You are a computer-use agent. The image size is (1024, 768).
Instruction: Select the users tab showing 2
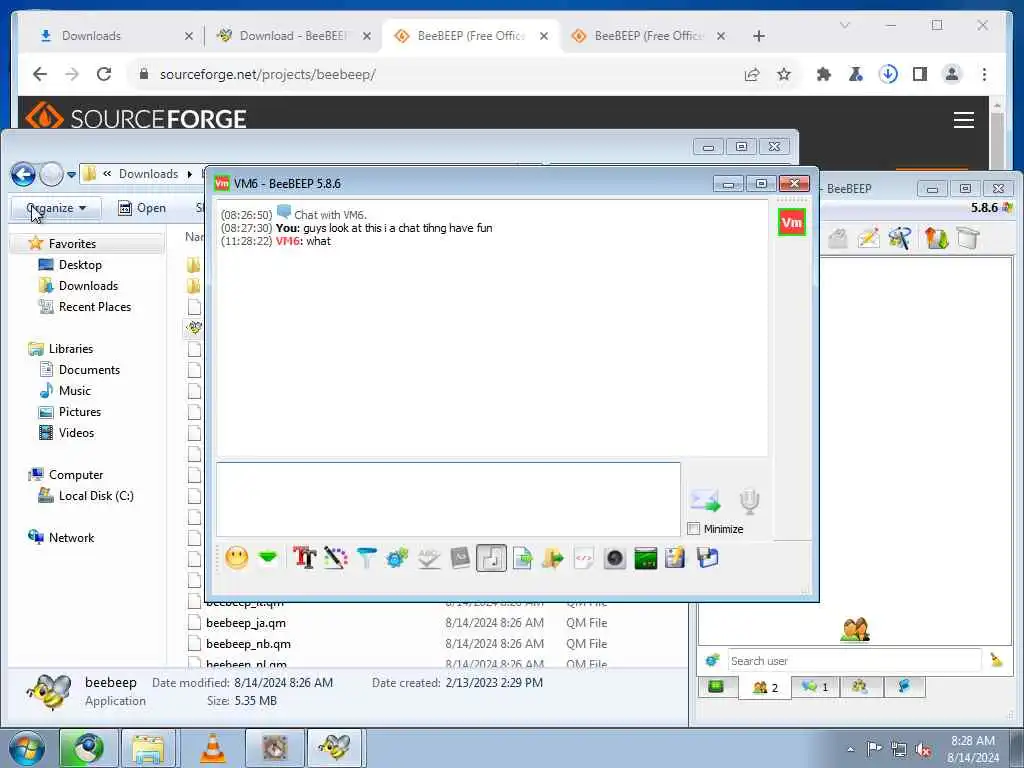765,687
